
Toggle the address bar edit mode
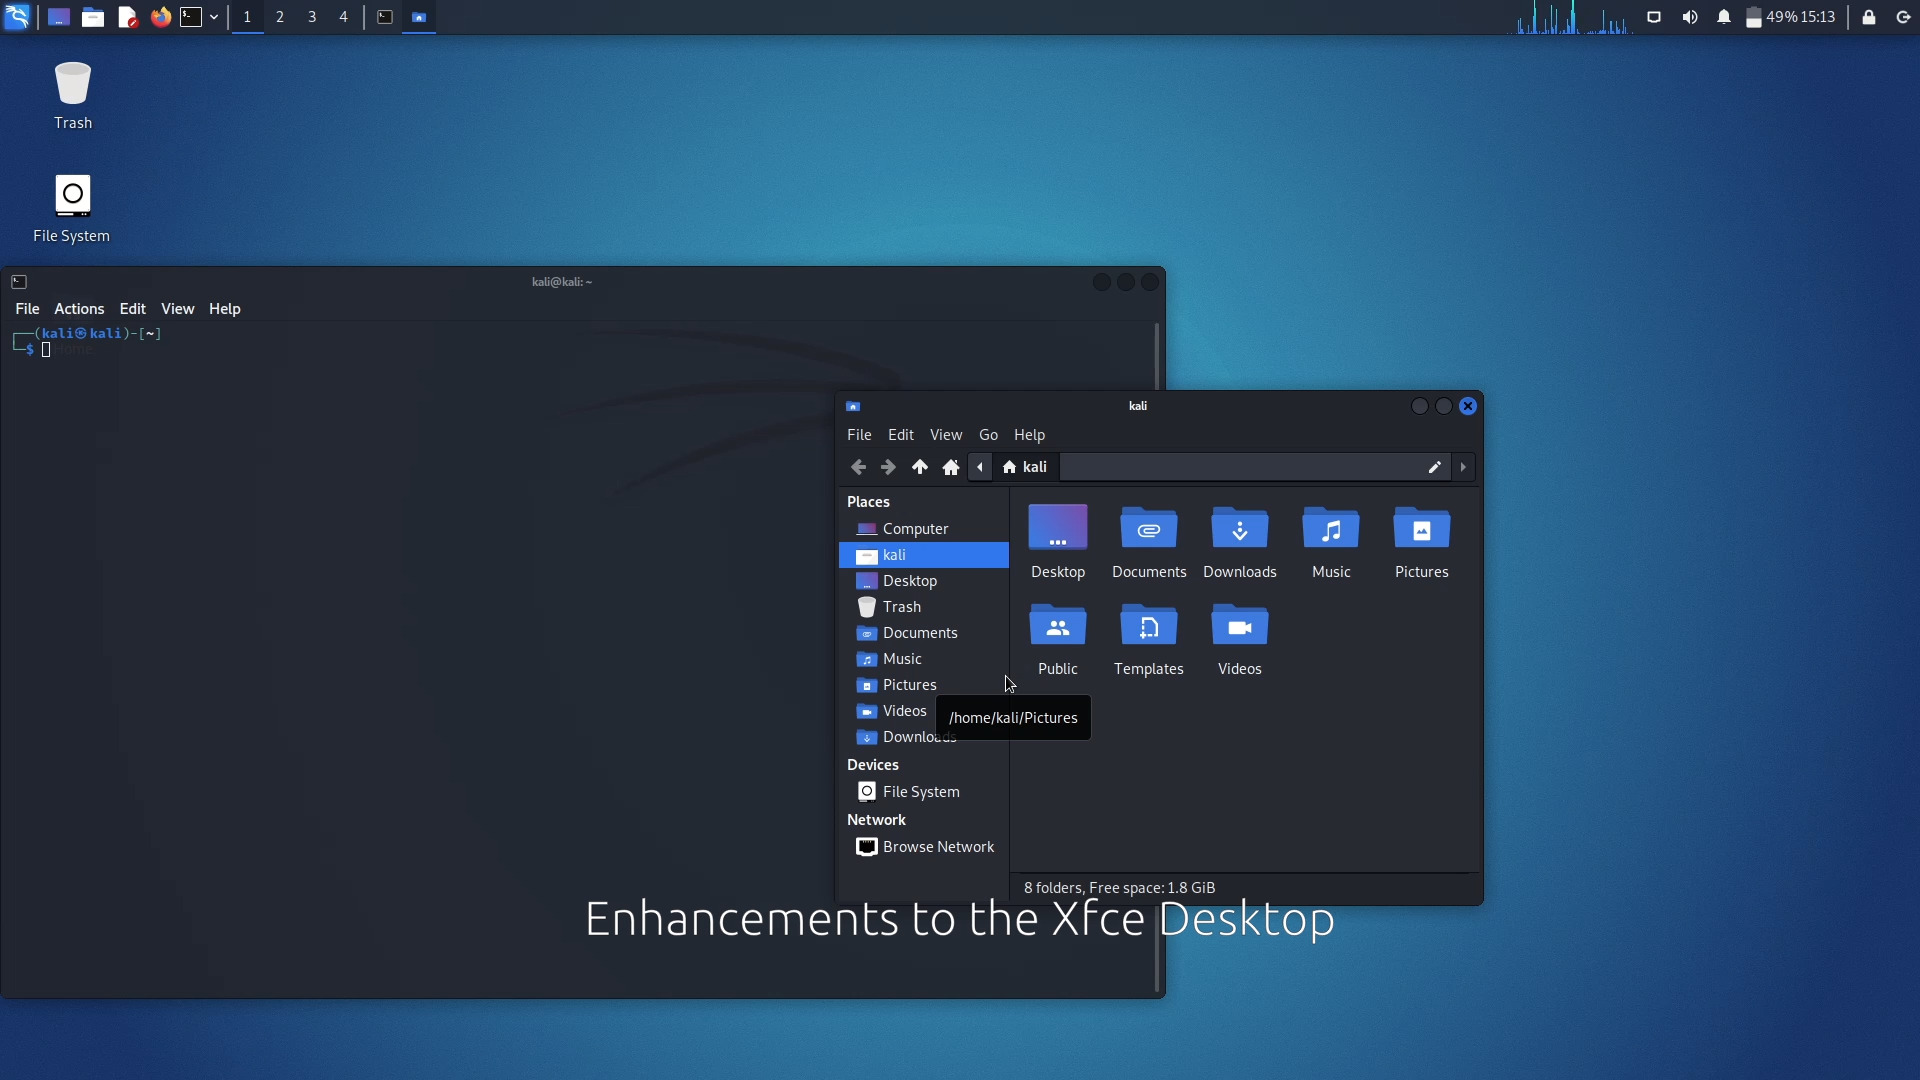tap(1435, 467)
